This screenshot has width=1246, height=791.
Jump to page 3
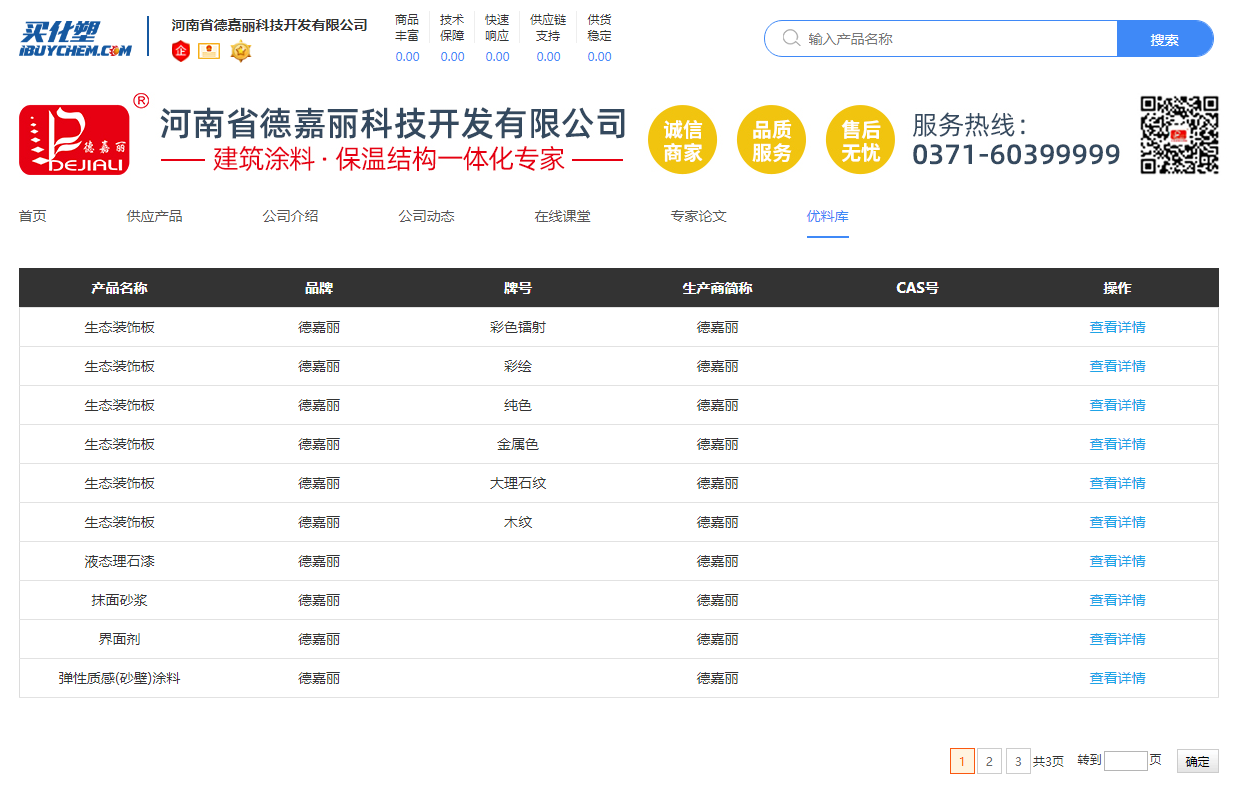[1018, 761]
